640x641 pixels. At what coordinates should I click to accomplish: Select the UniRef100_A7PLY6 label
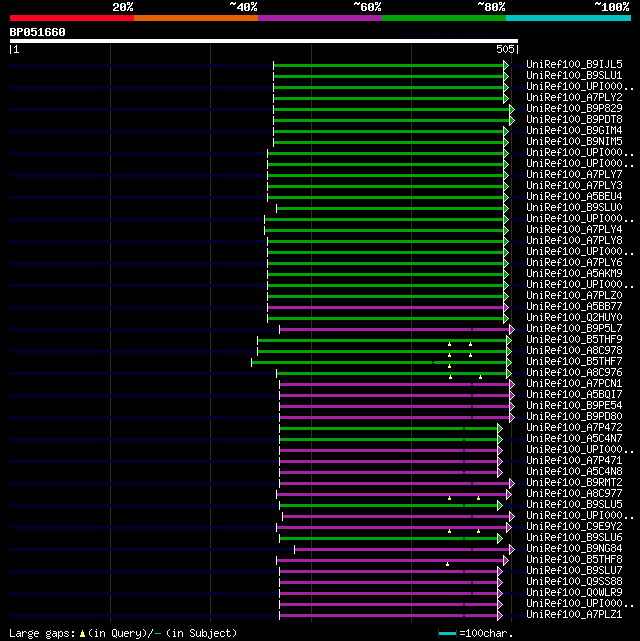574,262
